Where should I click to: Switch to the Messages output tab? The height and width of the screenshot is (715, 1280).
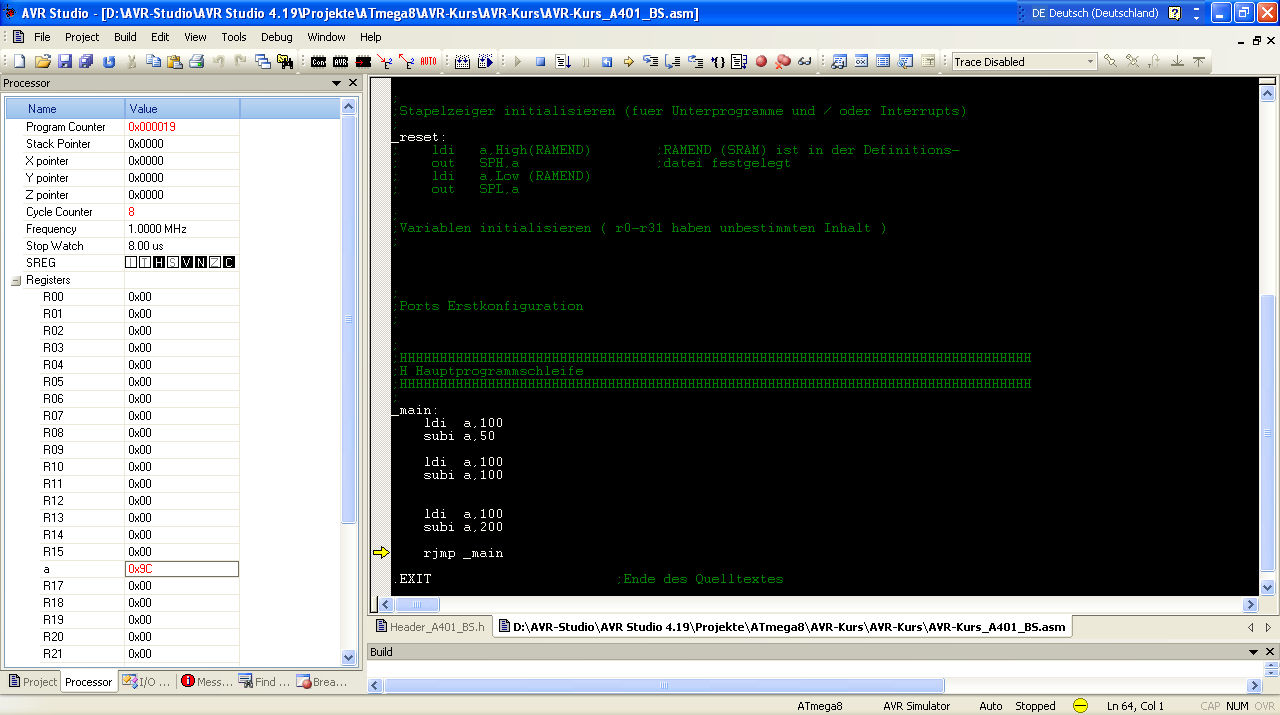click(206, 682)
